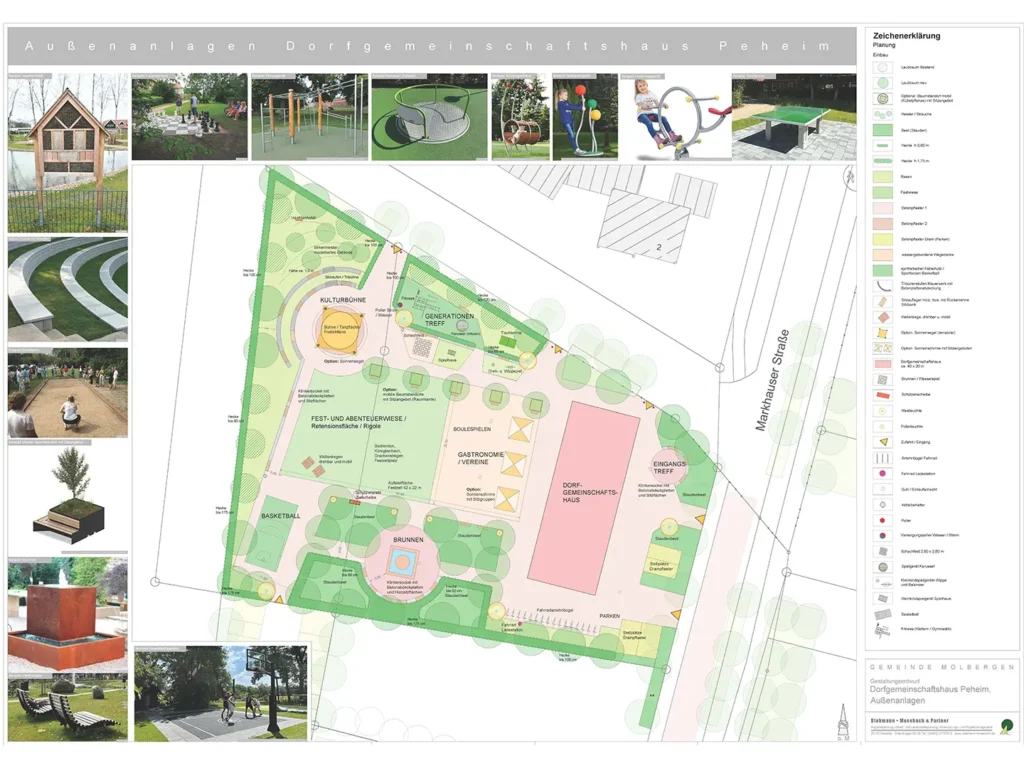Click the Kleinkindspielgerät Spielhaus legend symbol
This screenshot has height=768, width=1024.
pyautogui.click(x=882, y=598)
